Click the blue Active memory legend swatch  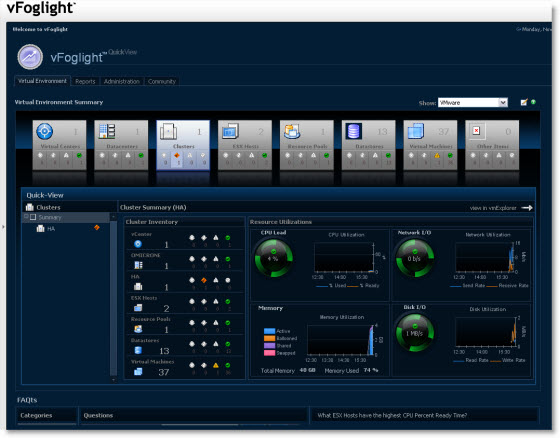tap(269, 331)
